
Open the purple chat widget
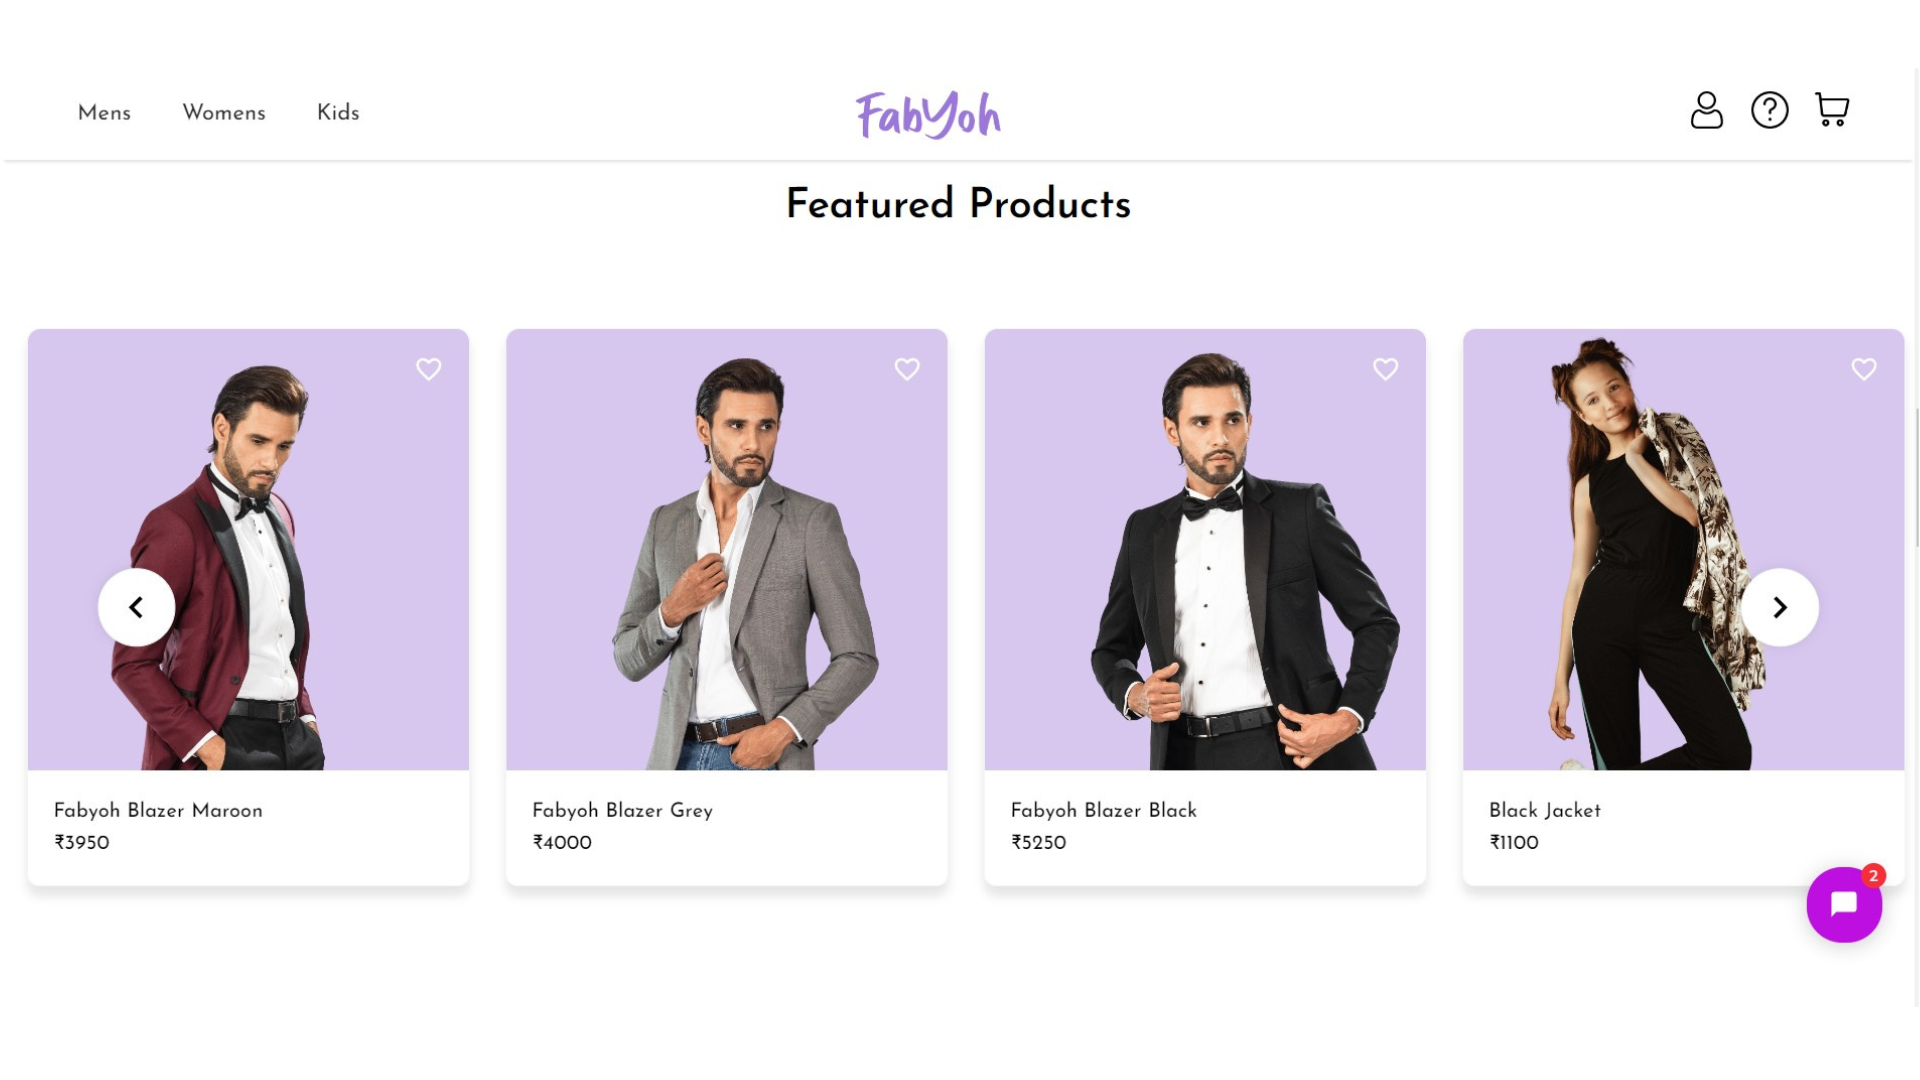(x=1843, y=904)
